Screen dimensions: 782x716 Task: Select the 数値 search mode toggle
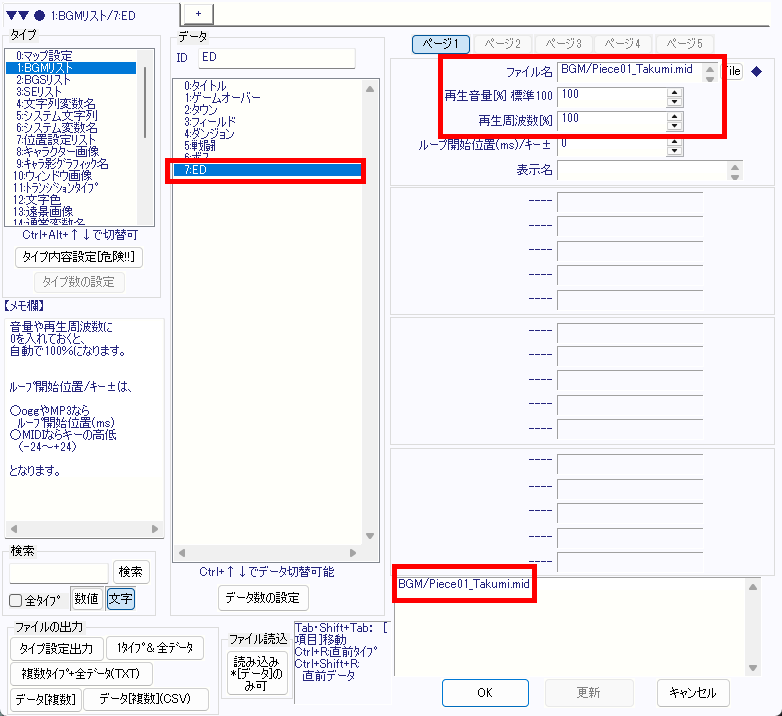point(87,599)
